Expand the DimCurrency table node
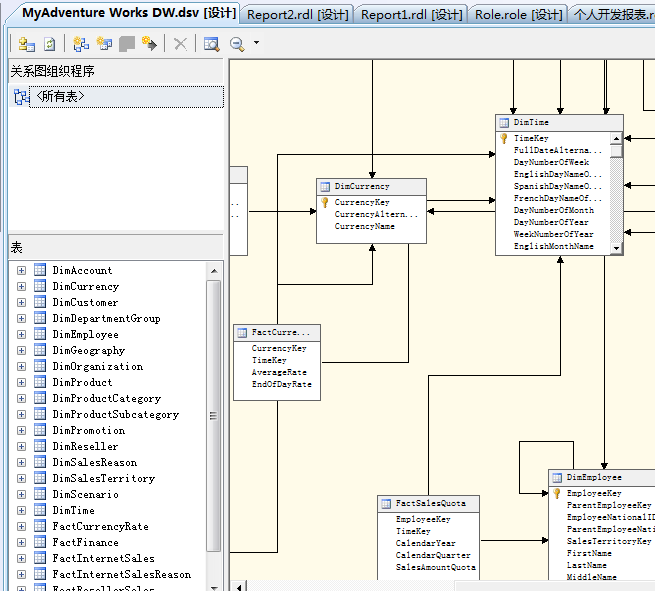This screenshot has width=655, height=591. [21, 286]
